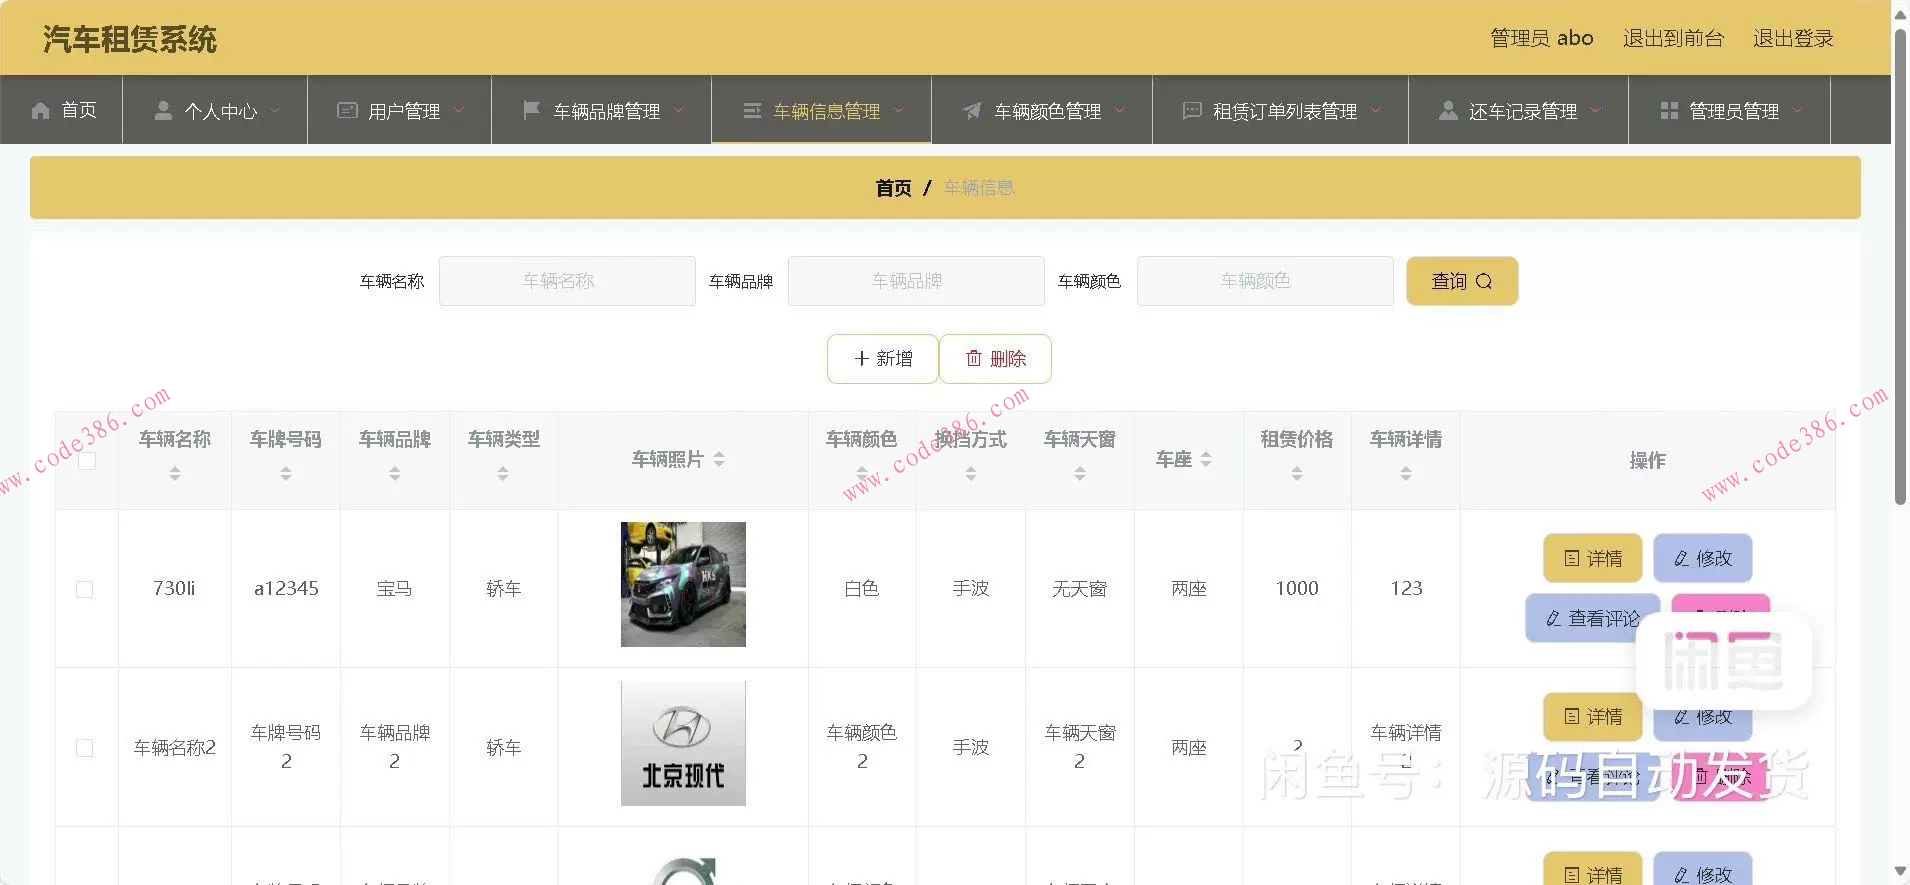Screen dimensions: 1910x885
Task: Sort by 车辆类型 column arrows
Action: (503, 473)
